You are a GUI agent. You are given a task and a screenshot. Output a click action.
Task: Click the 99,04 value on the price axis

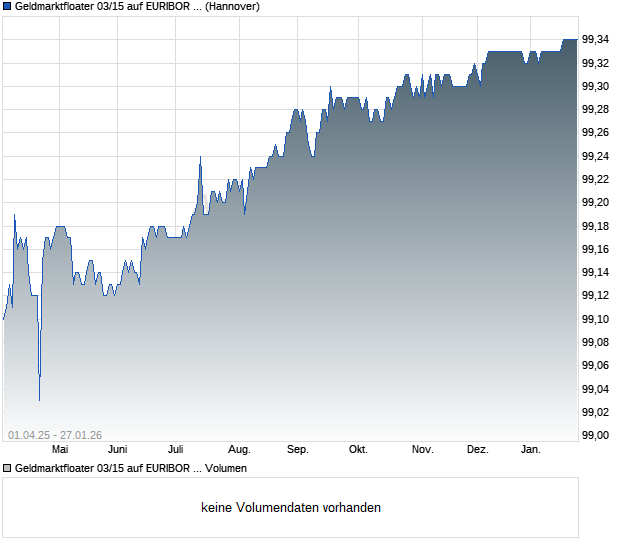coord(595,389)
